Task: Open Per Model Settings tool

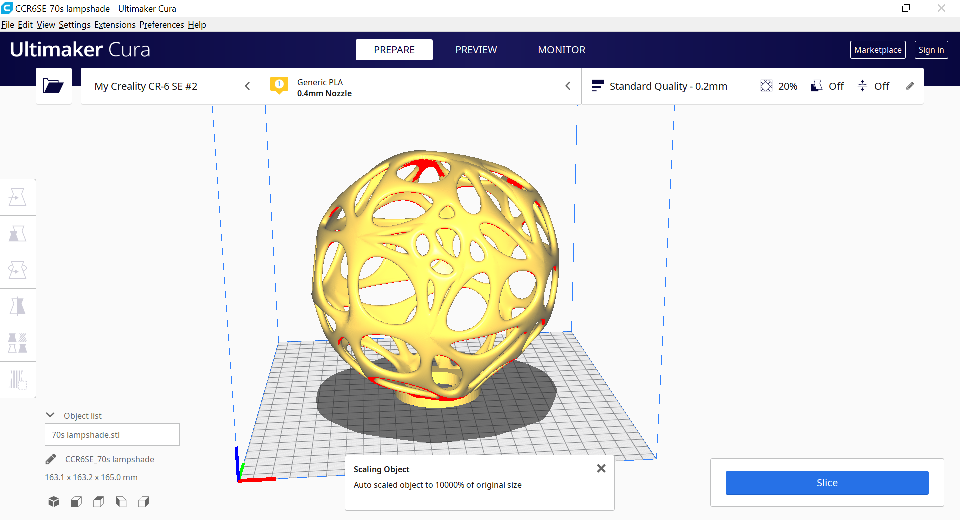Action: [17, 343]
